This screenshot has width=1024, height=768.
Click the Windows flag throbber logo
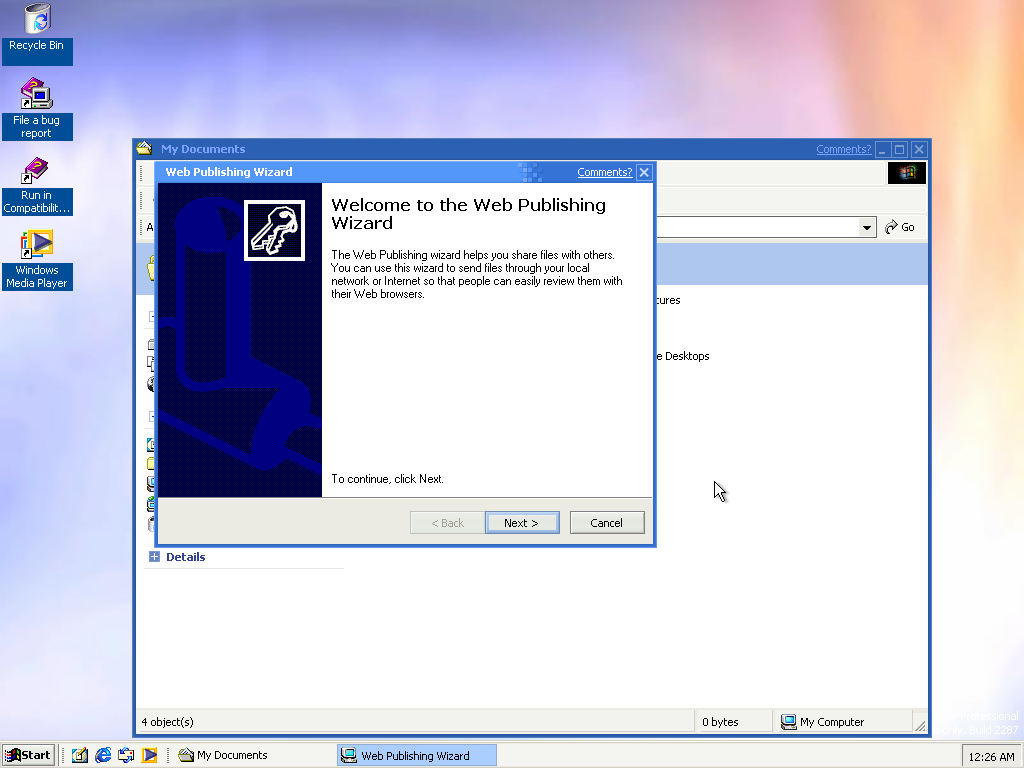coord(906,173)
